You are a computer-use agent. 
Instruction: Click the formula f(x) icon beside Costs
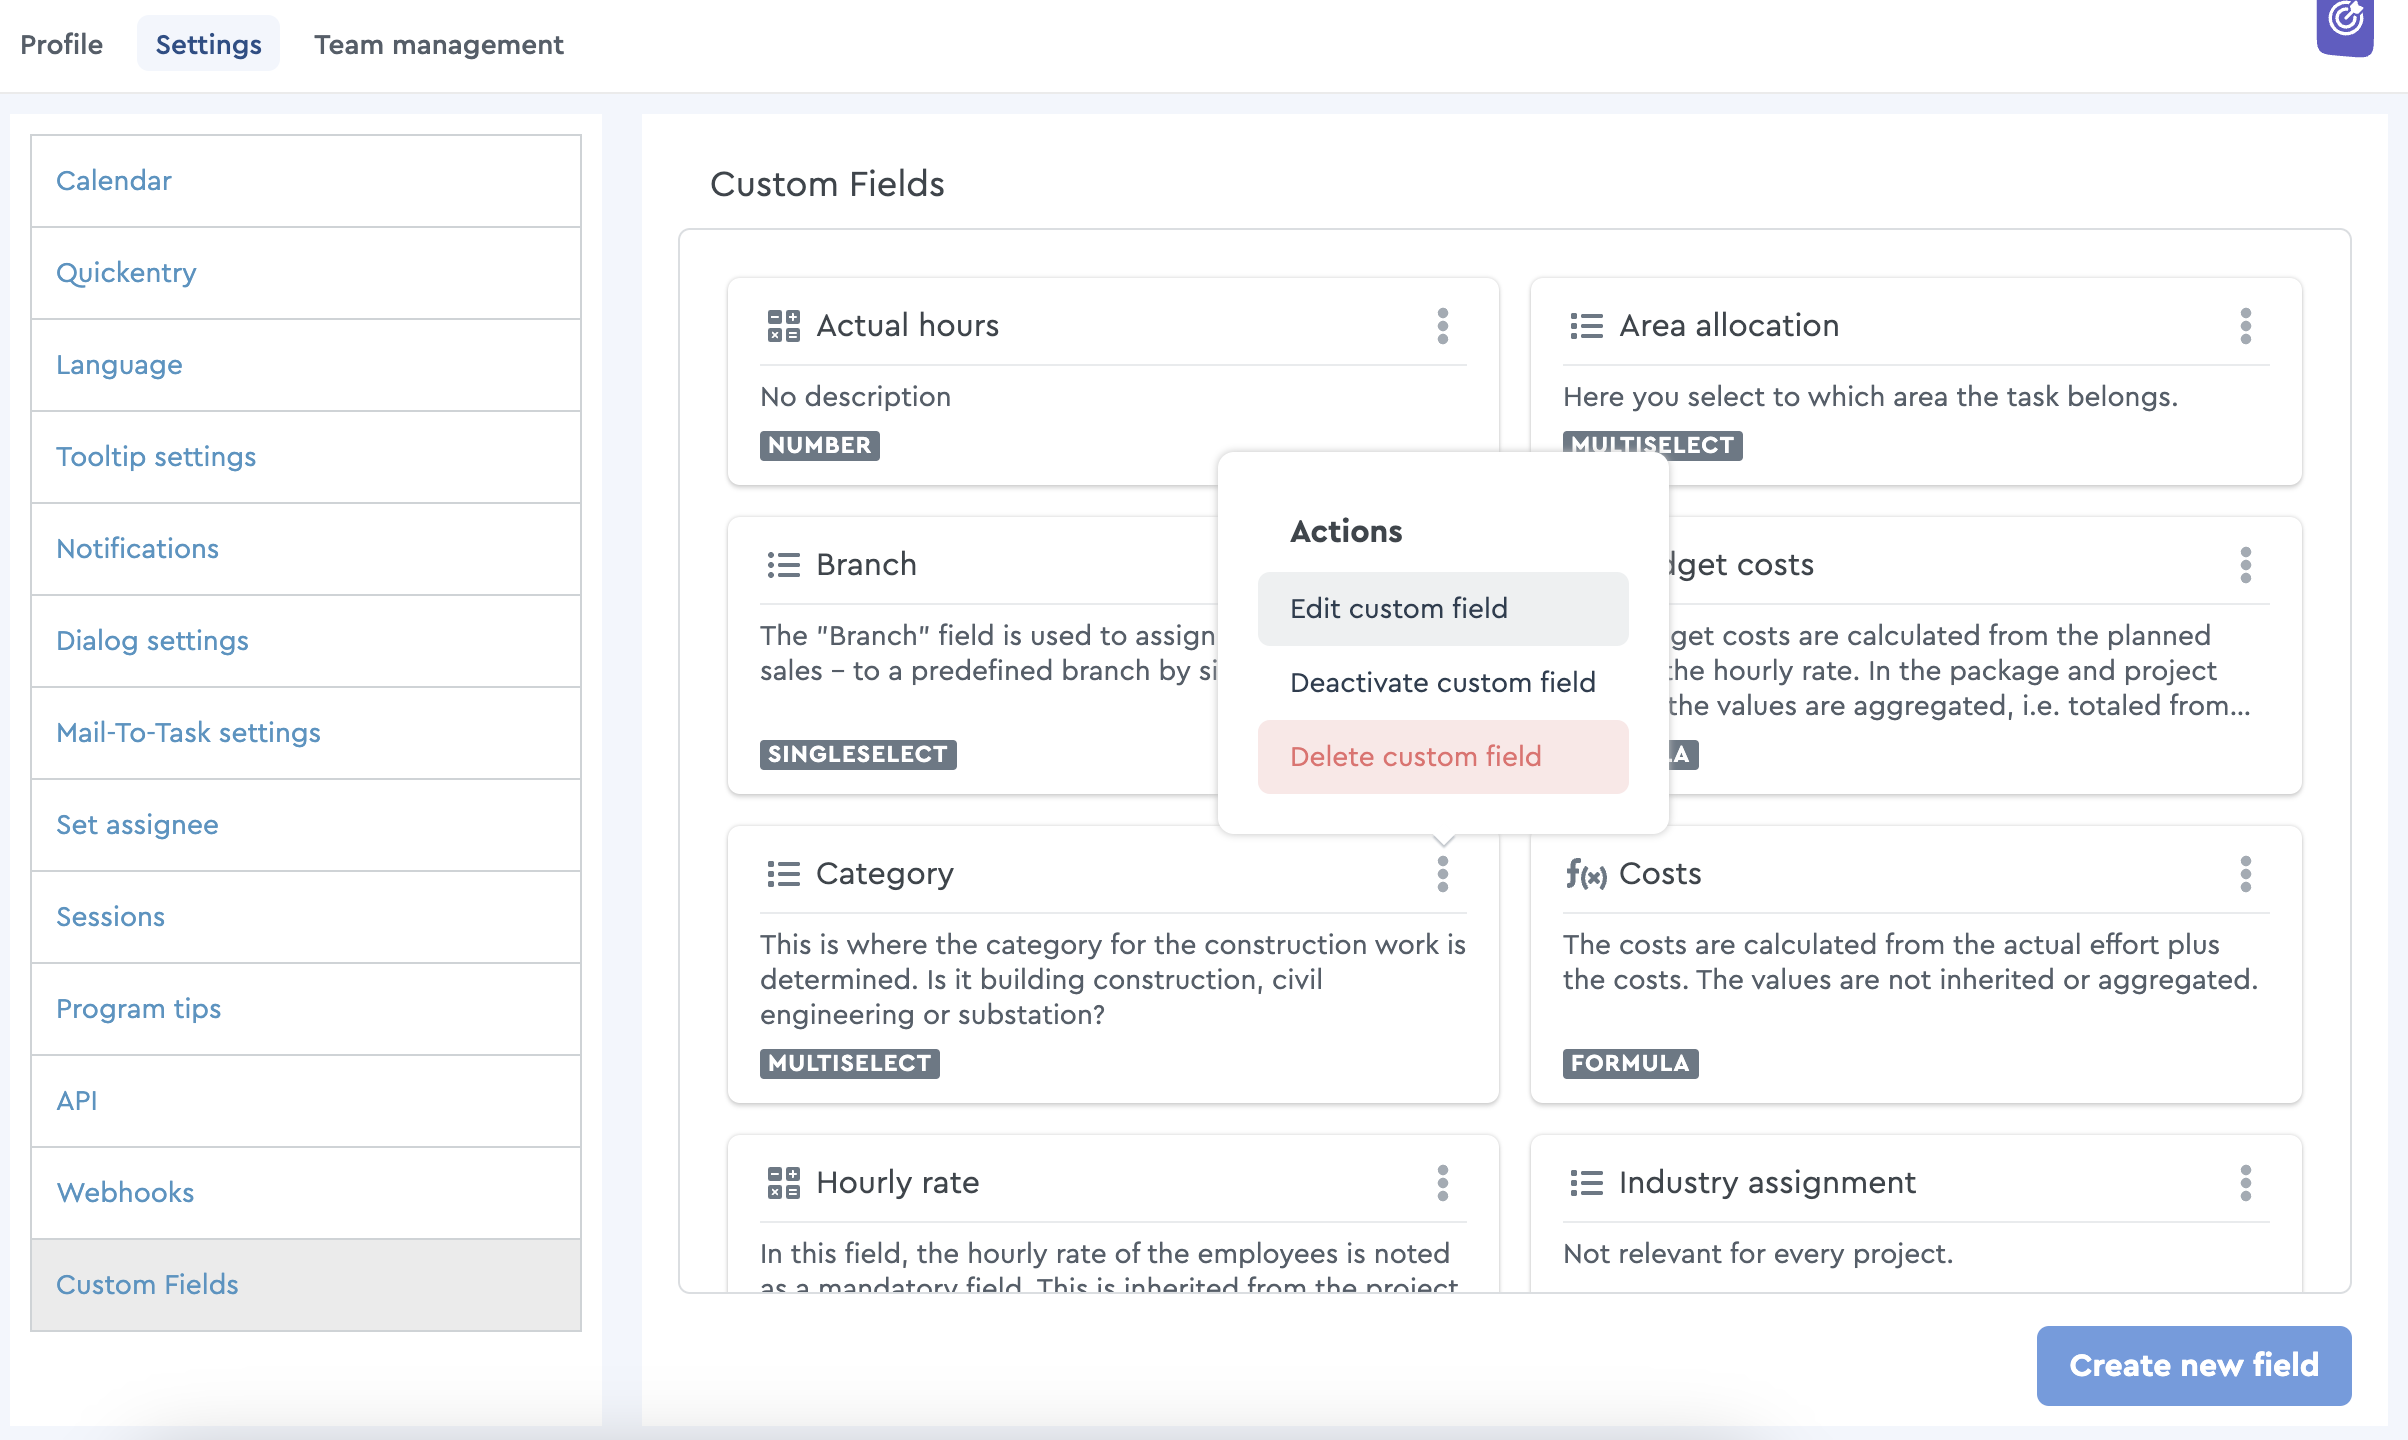(1587, 873)
